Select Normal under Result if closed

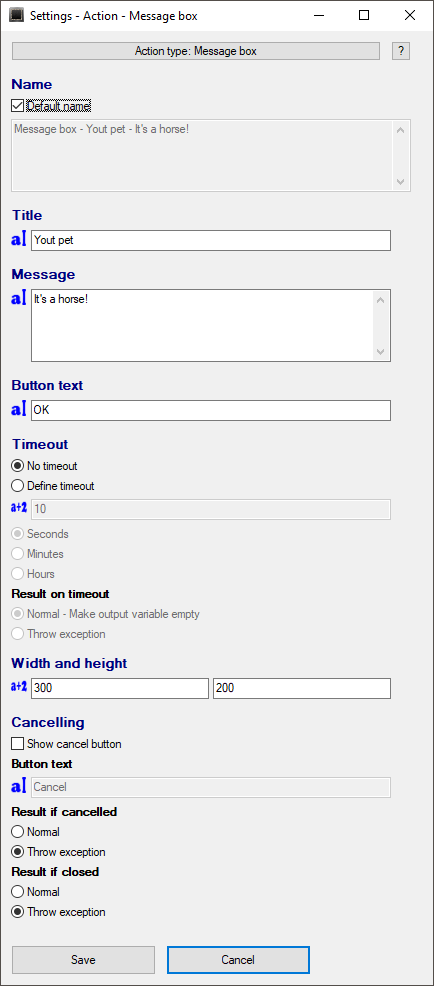coord(18,892)
